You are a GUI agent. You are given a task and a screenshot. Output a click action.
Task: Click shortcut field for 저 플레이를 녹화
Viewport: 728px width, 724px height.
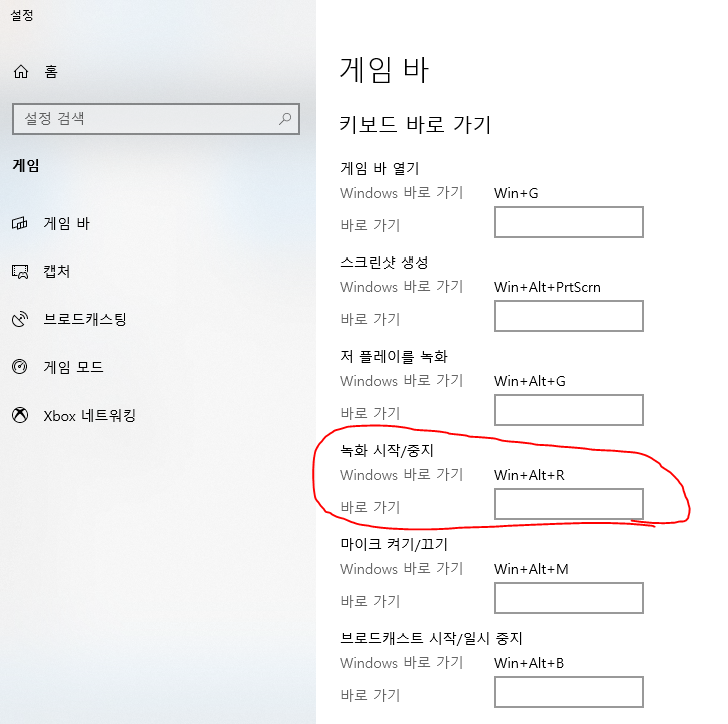[569, 410]
